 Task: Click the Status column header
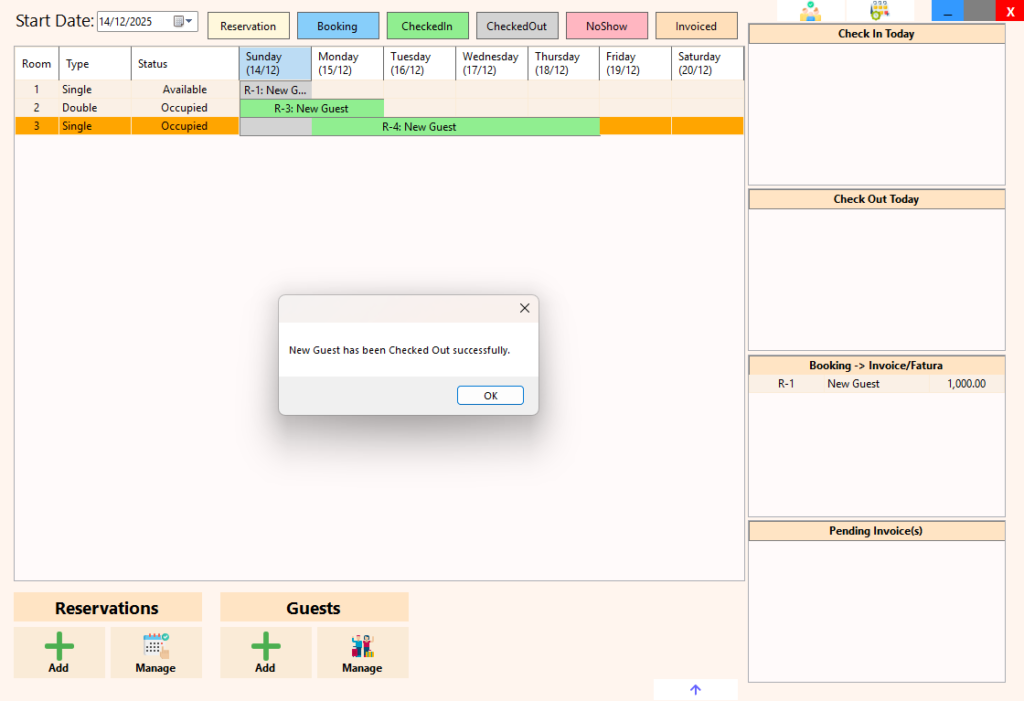(184, 64)
